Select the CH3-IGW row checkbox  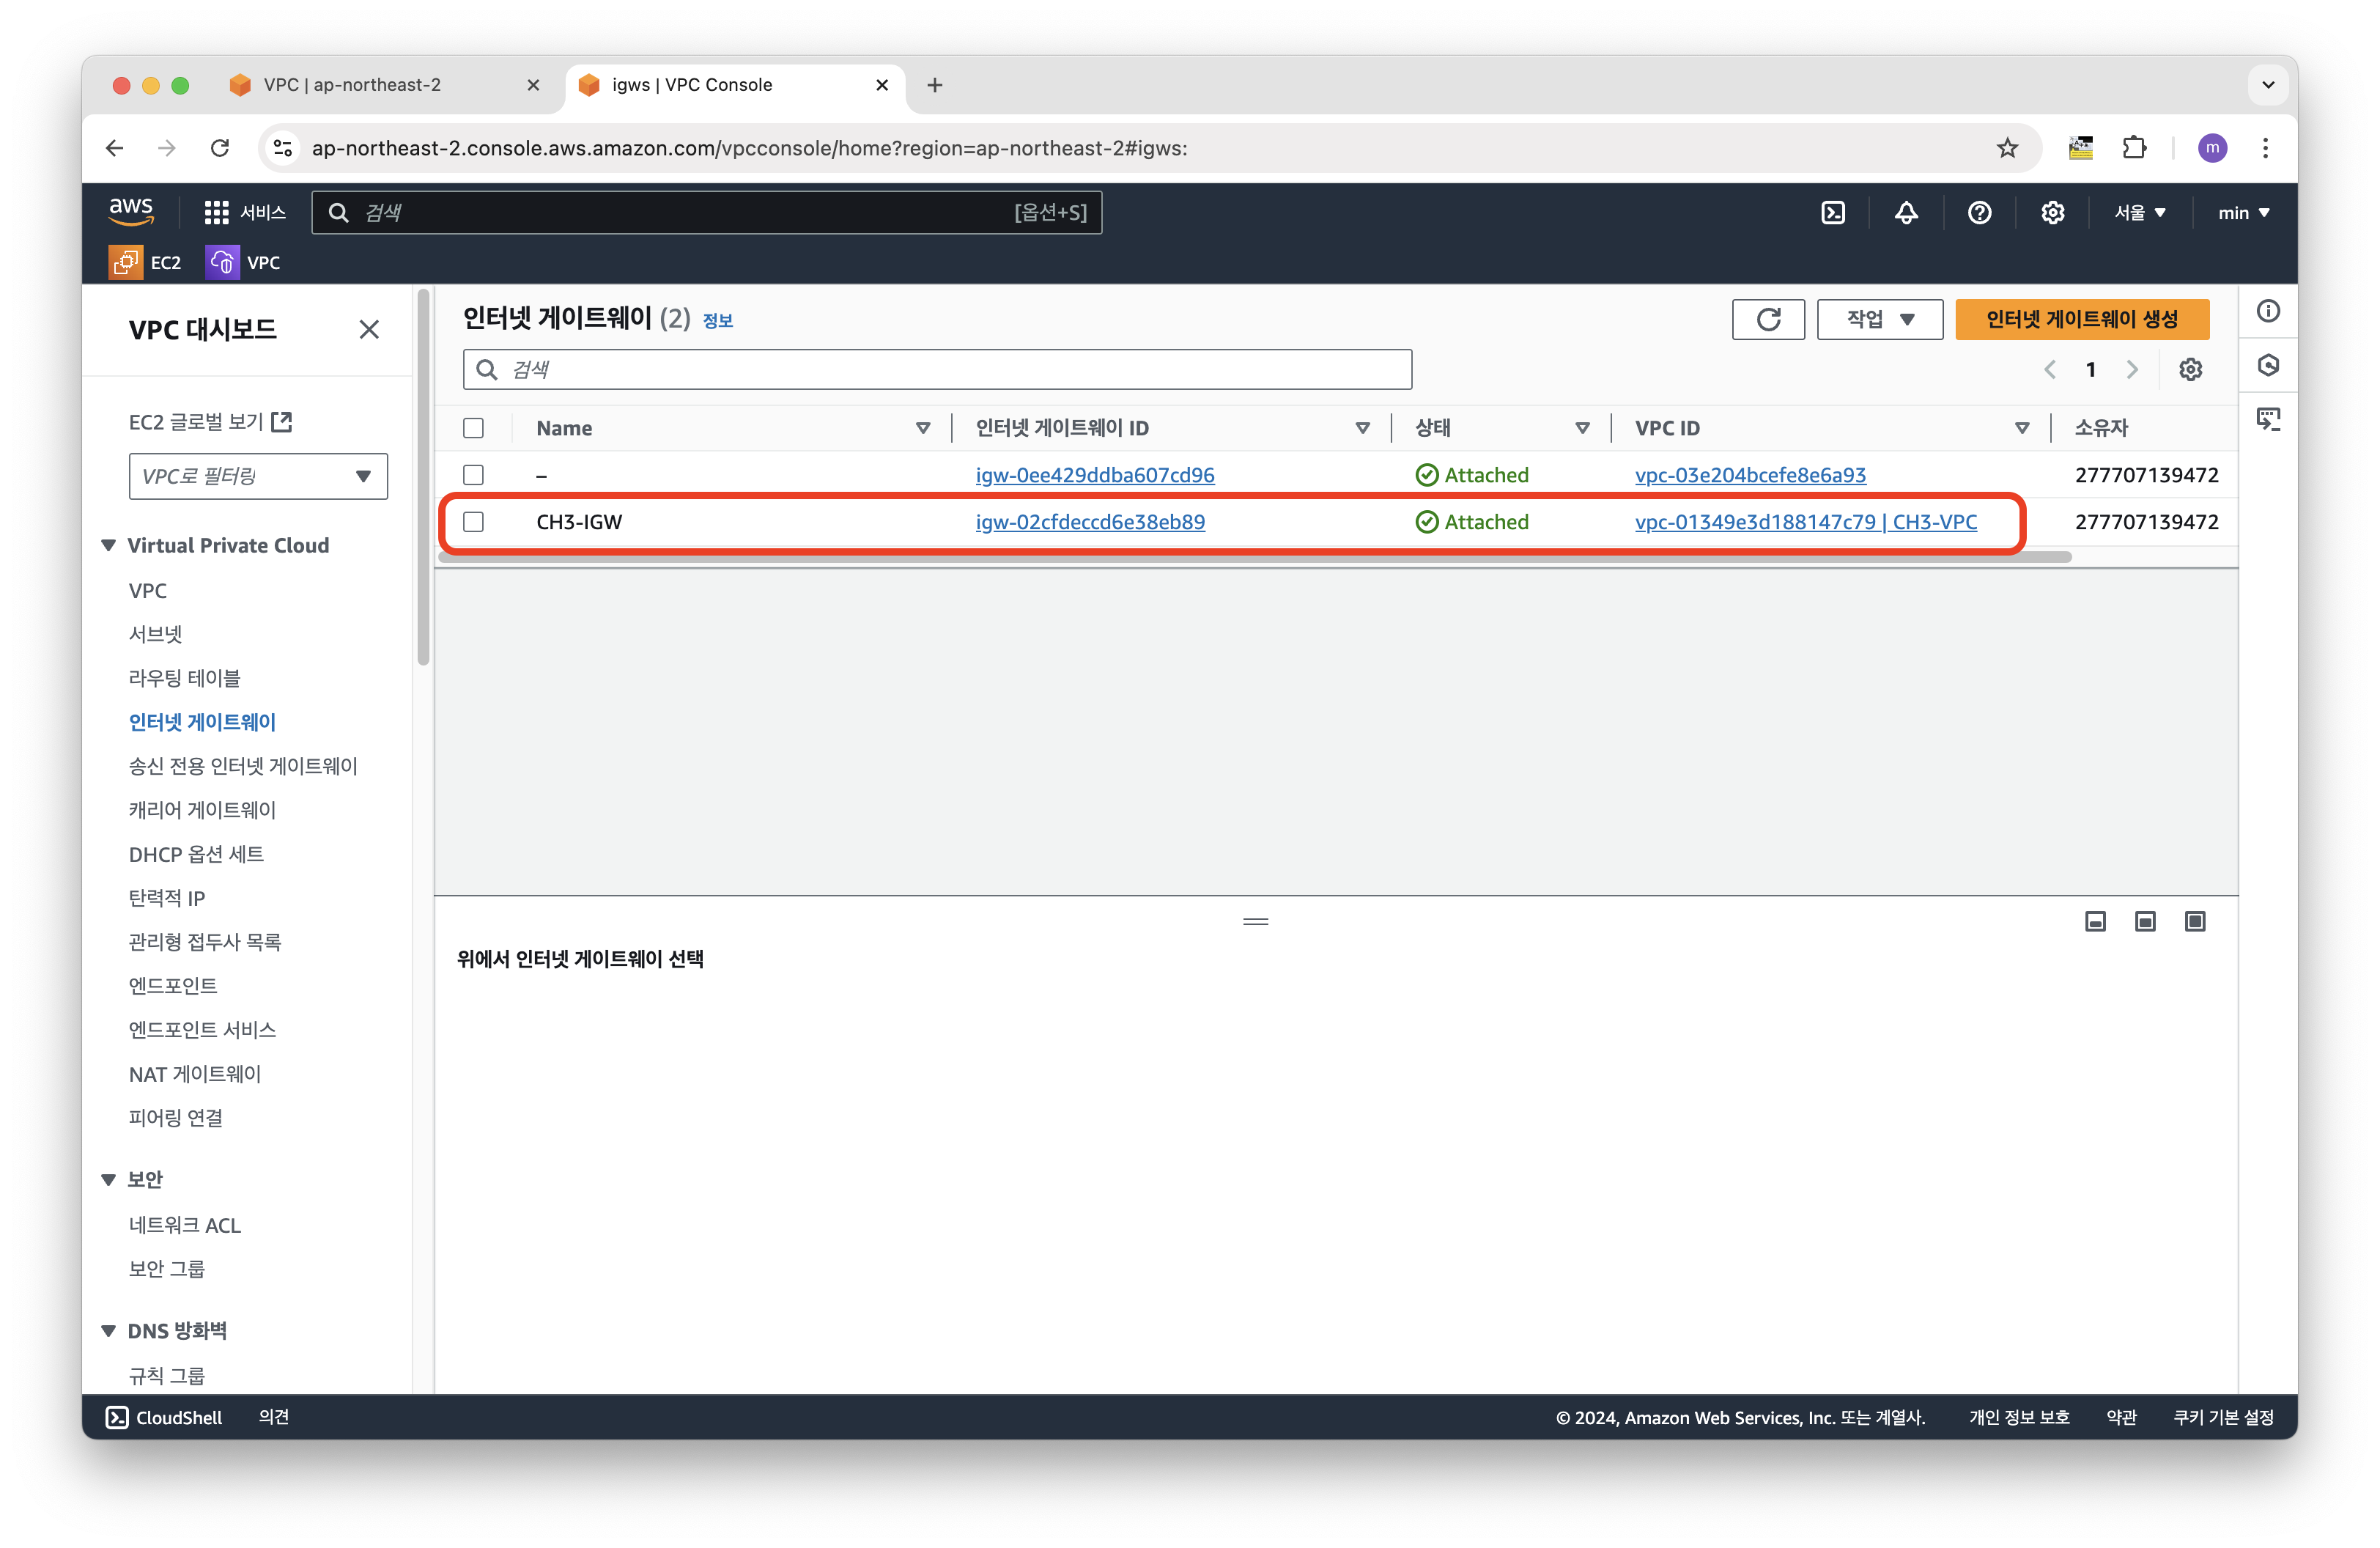click(474, 522)
